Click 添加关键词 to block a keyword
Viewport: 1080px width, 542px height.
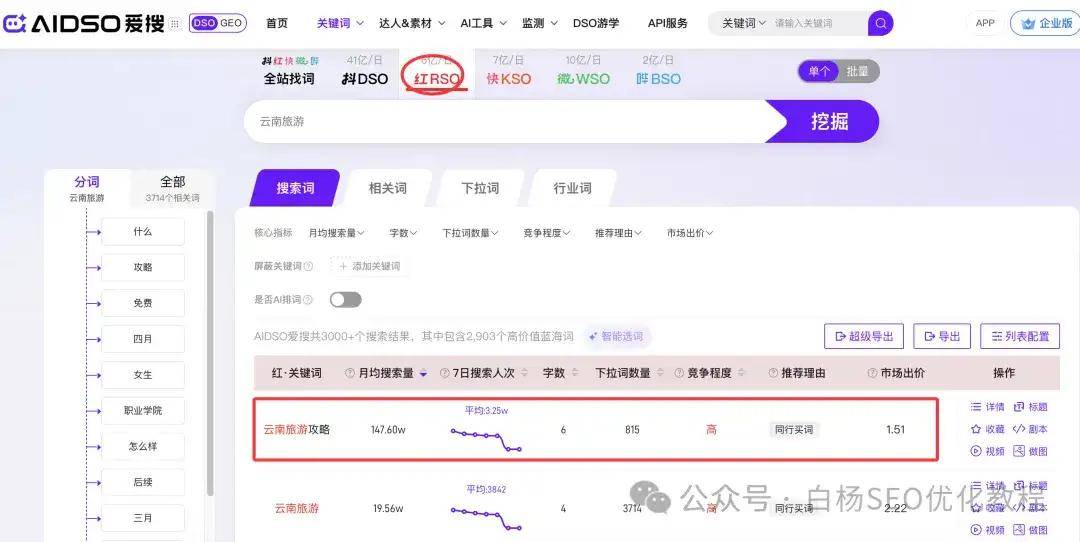[x=369, y=267]
